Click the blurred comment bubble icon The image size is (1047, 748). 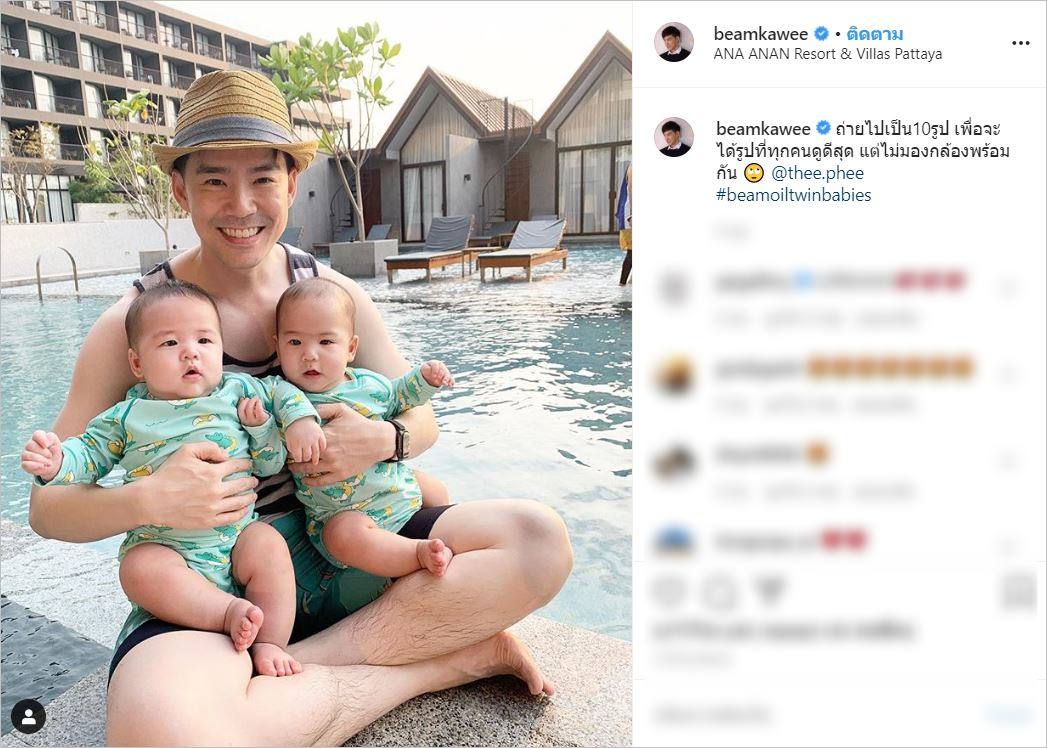coord(720,591)
